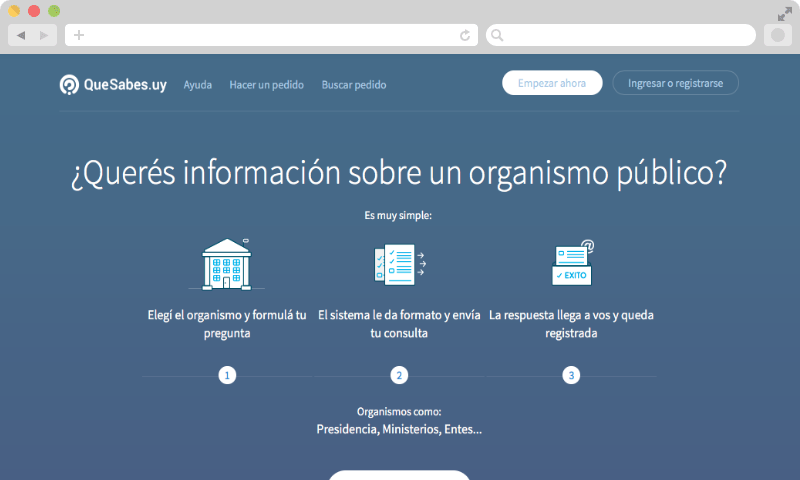Click the email envelope EXITO icon
Viewport: 800px width, 480px height.
coord(571,263)
